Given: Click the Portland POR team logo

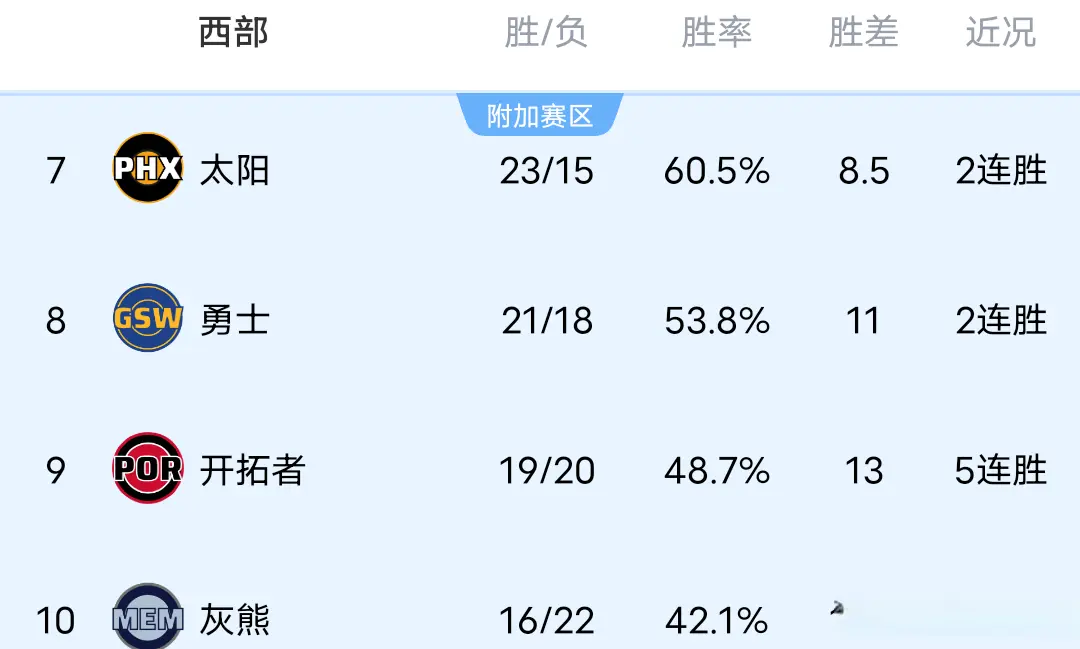Looking at the screenshot, I should point(148,468).
